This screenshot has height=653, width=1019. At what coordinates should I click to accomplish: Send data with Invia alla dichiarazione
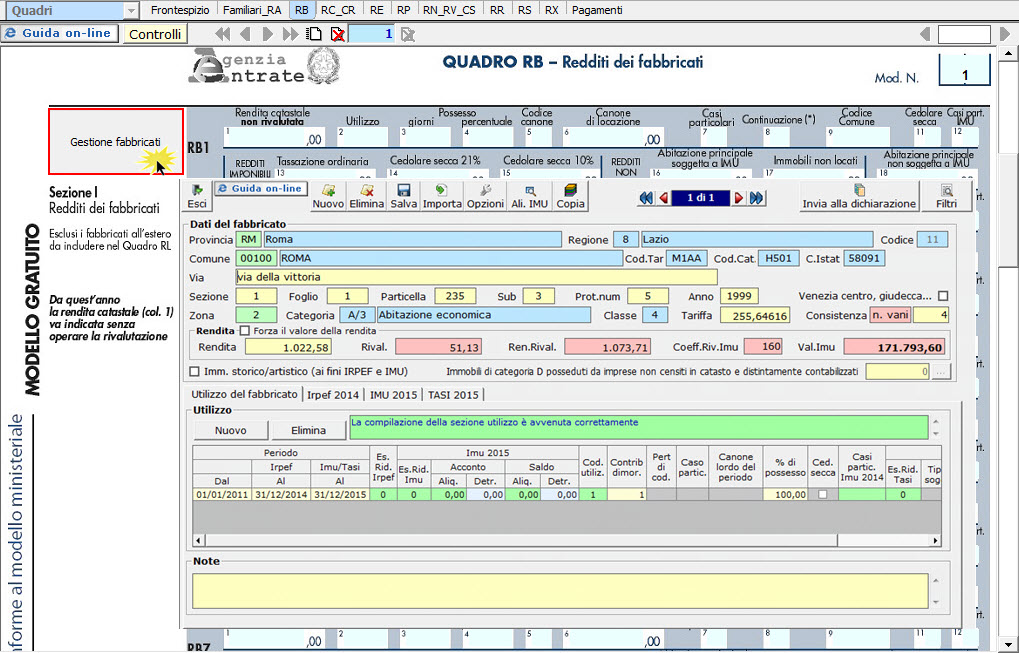click(859, 196)
